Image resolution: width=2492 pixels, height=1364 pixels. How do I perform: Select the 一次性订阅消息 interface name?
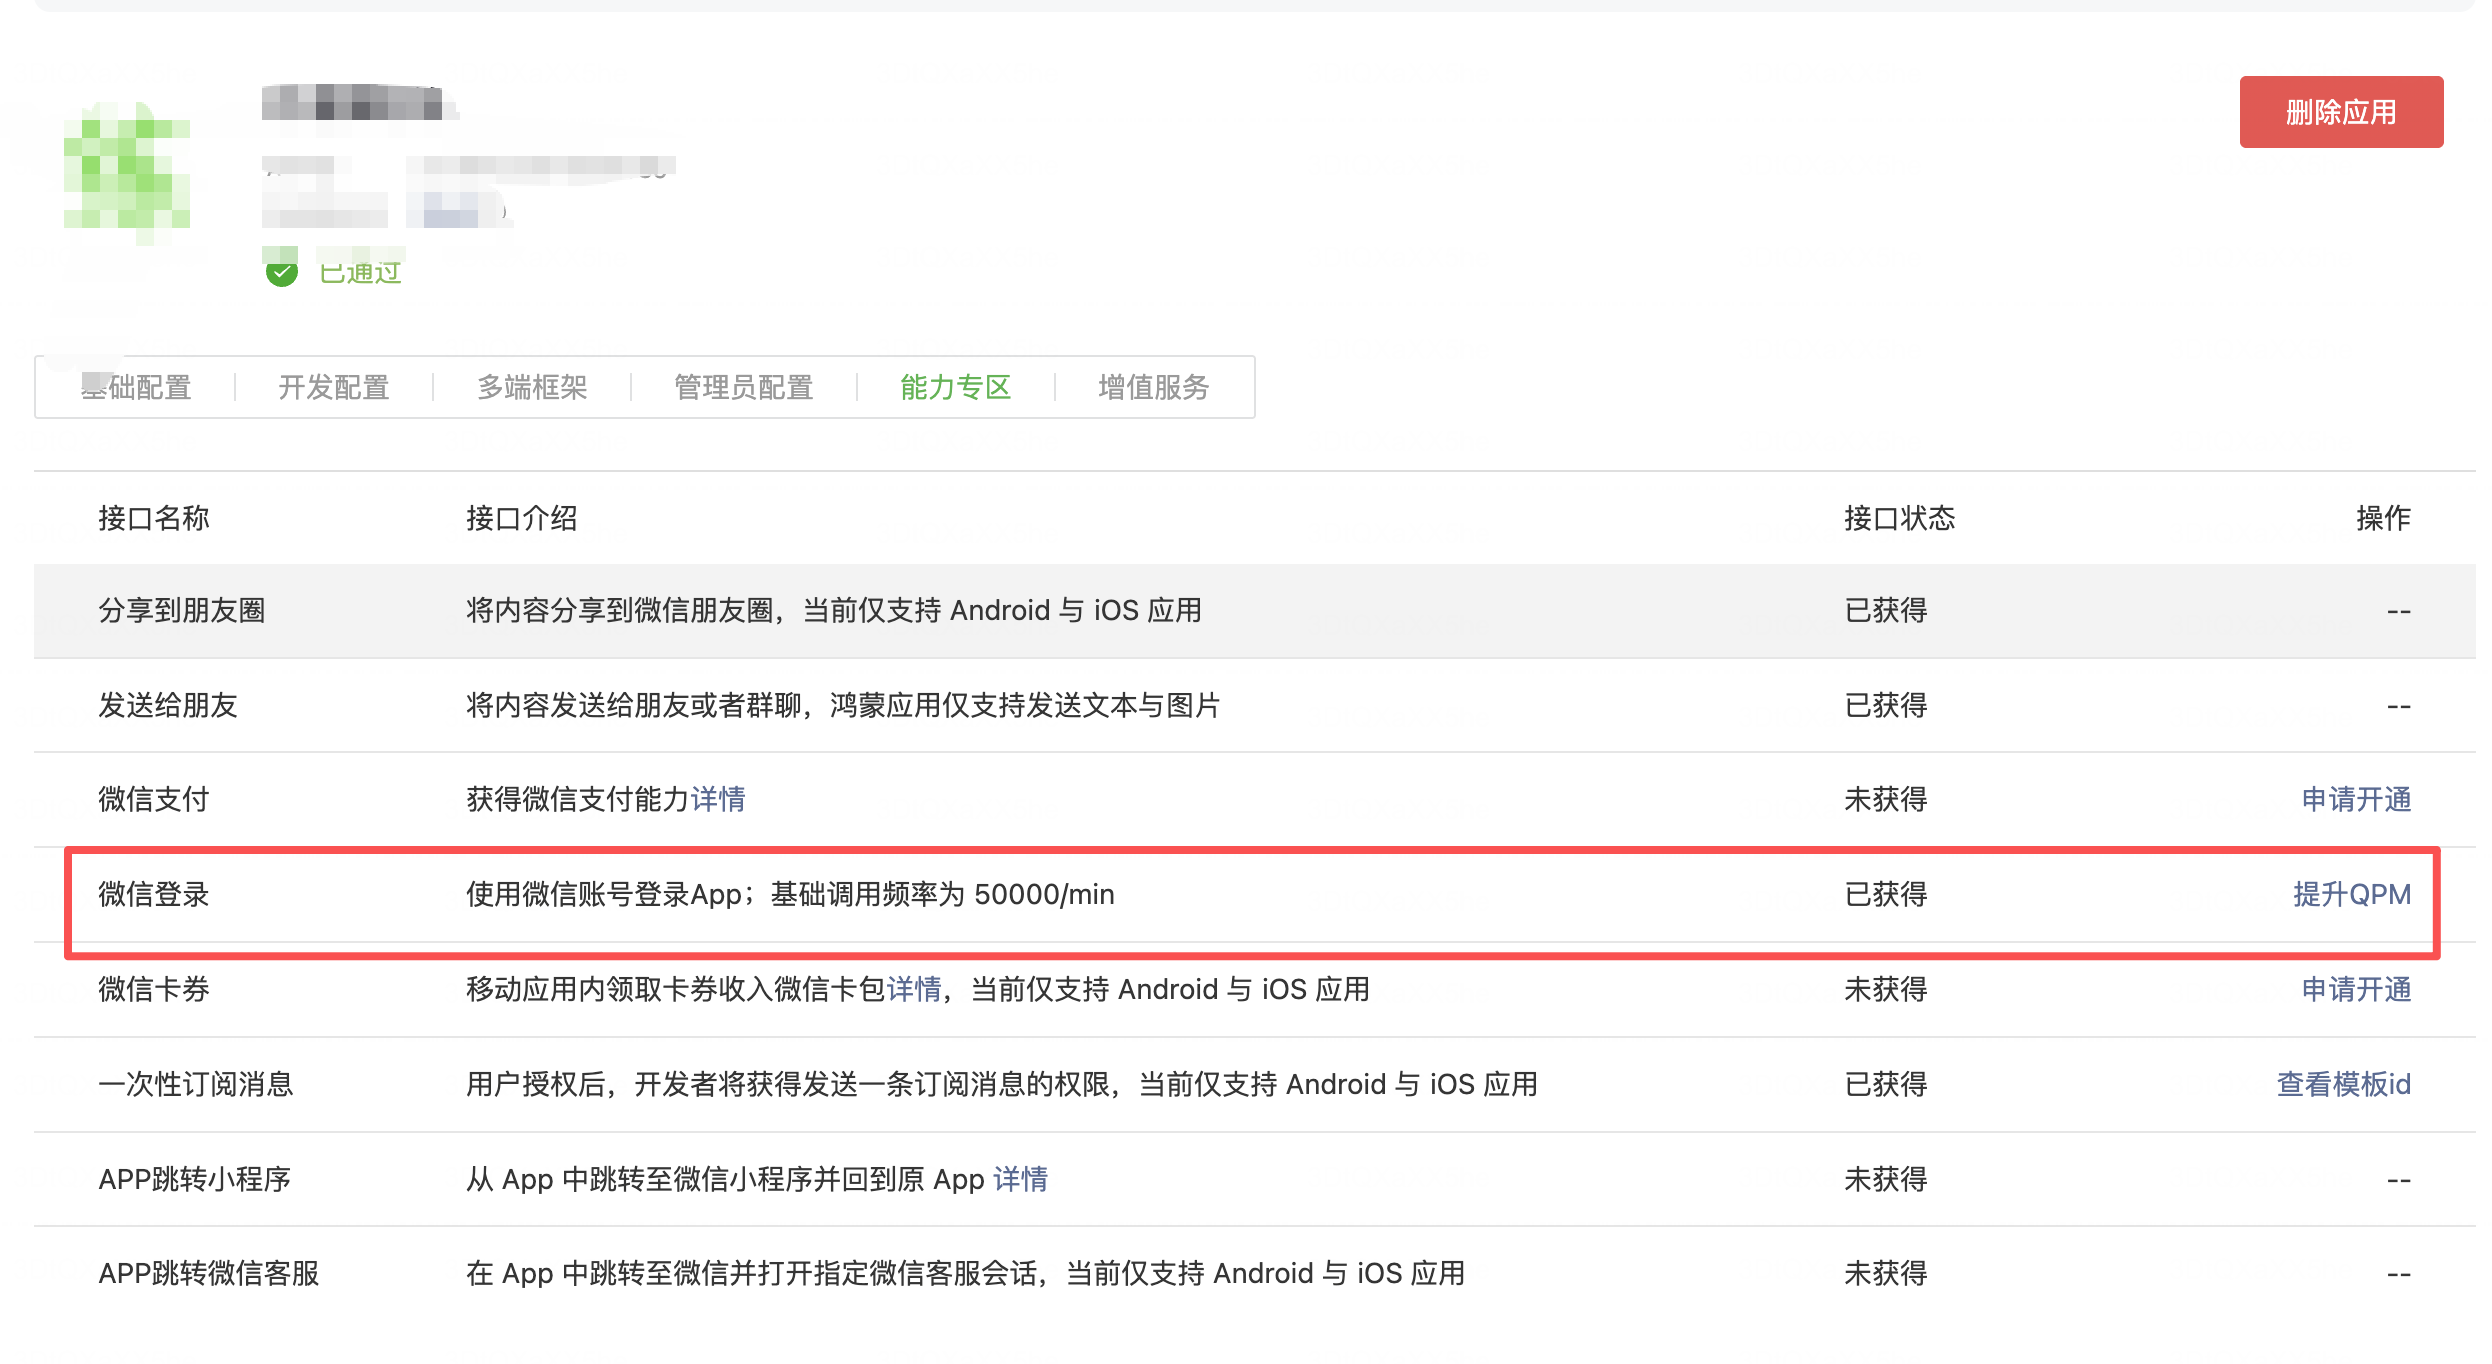(196, 1084)
